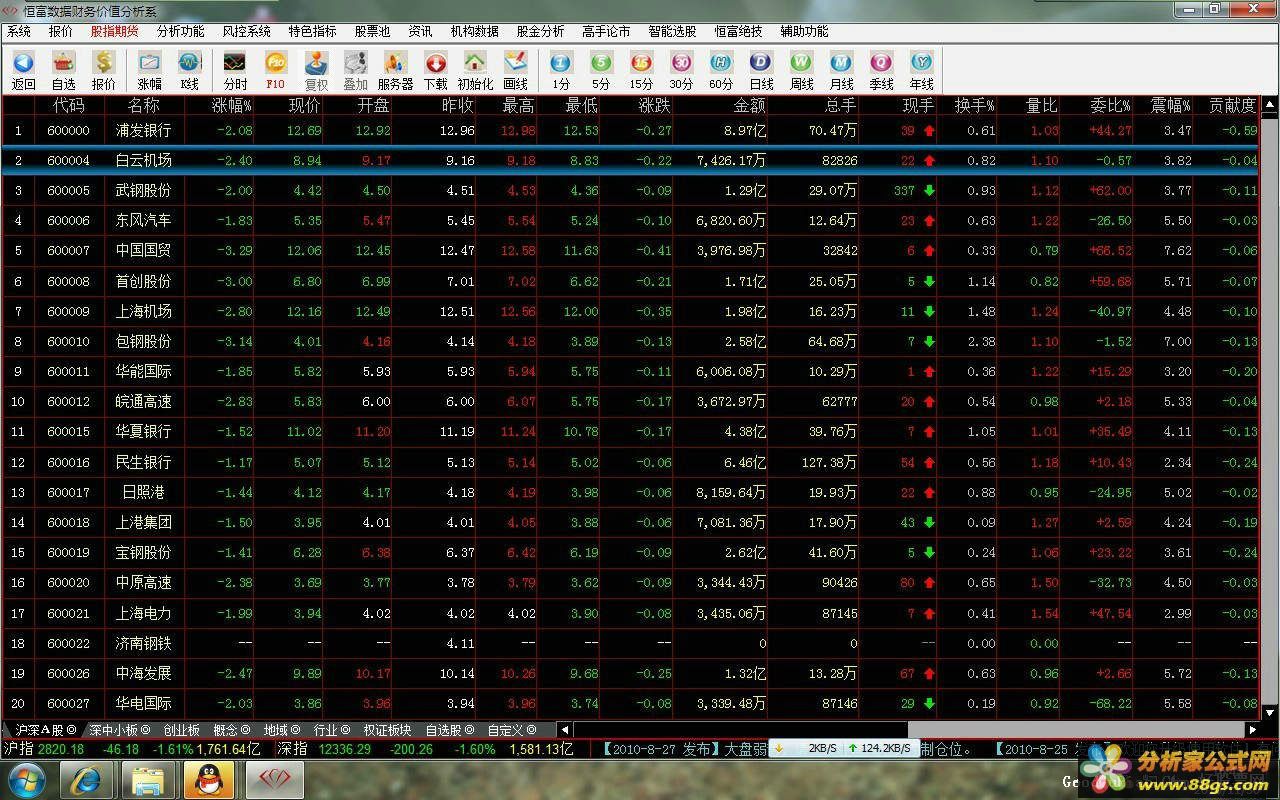Open the 系统 menu
Viewport: 1280px width, 800px height.
tap(19, 32)
